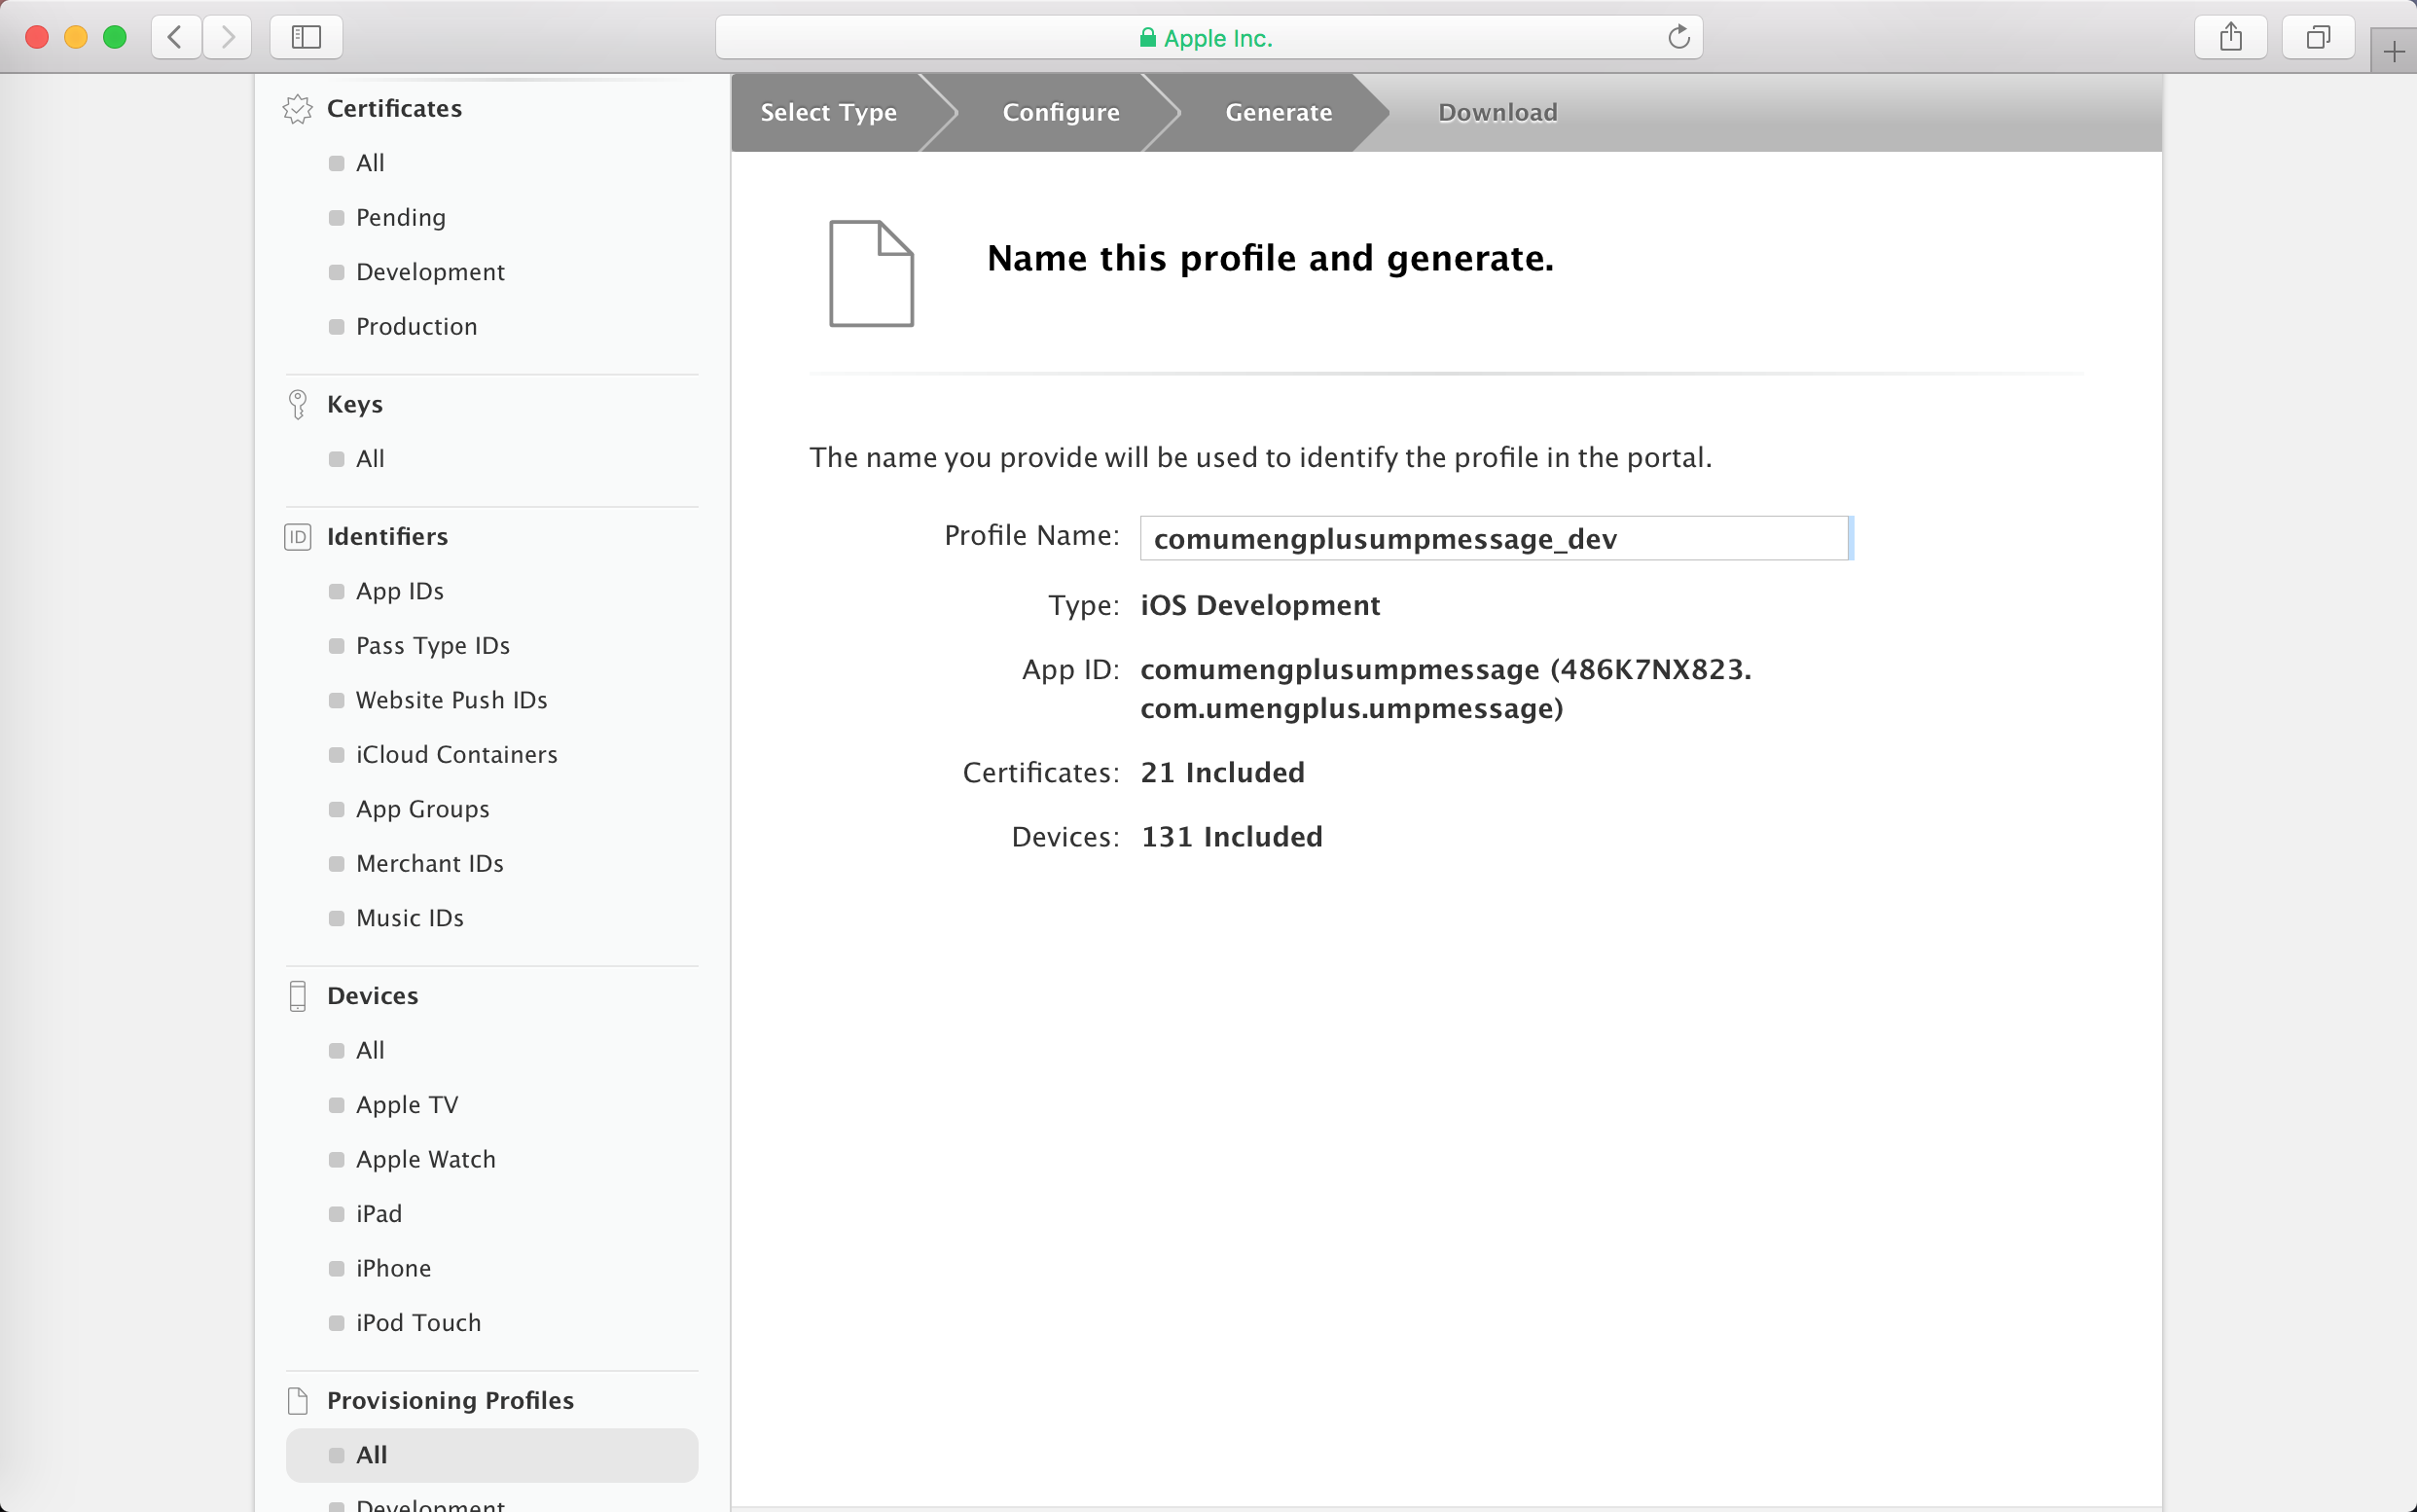Click the green lock icon in the address bar
This screenshot has width=2417, height=1512.
1148,38
